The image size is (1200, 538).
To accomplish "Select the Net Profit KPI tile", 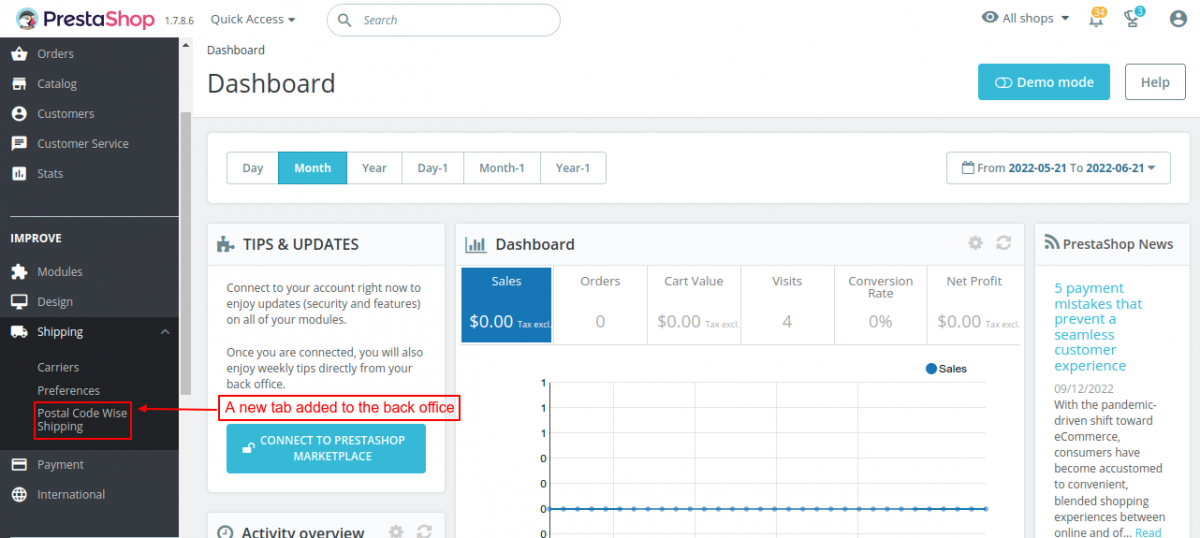I will [x=975, y=305].
